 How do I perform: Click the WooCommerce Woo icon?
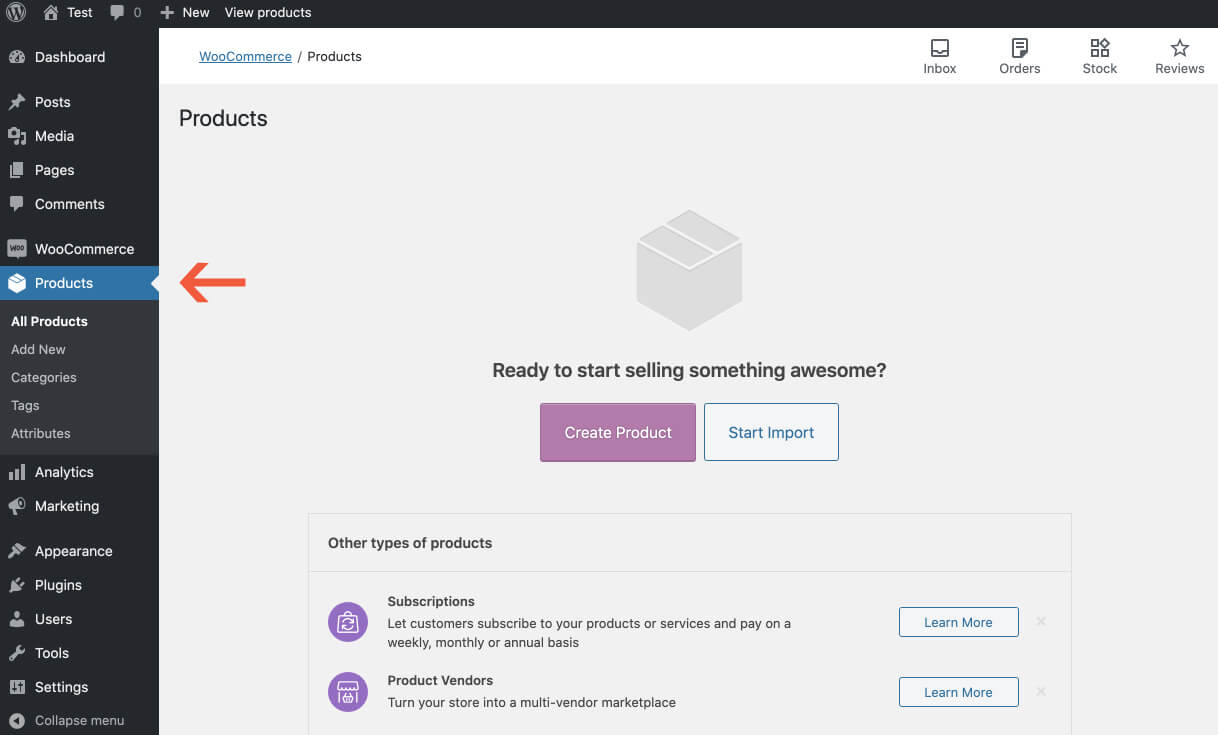17,249
